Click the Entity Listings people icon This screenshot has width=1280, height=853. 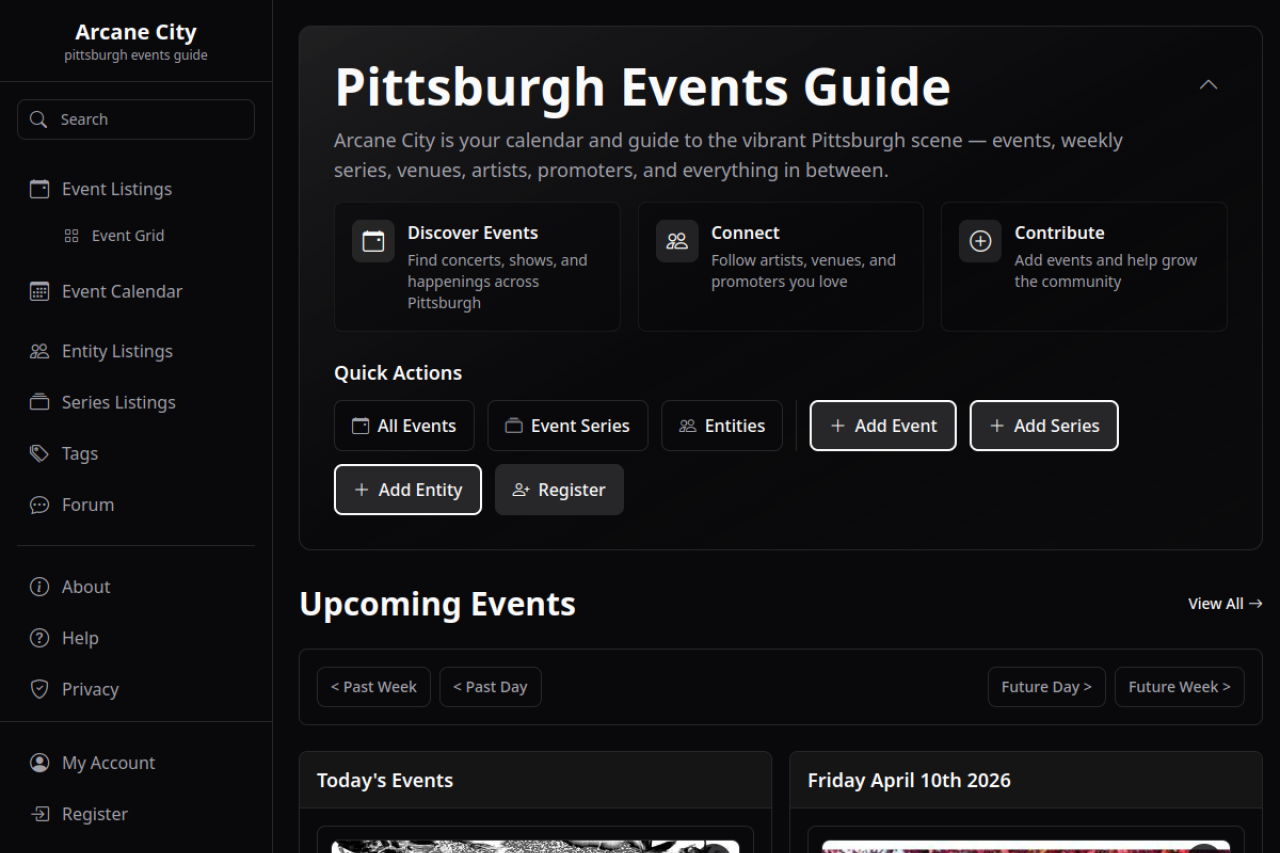pyautogui.click(x=39, y=351)
